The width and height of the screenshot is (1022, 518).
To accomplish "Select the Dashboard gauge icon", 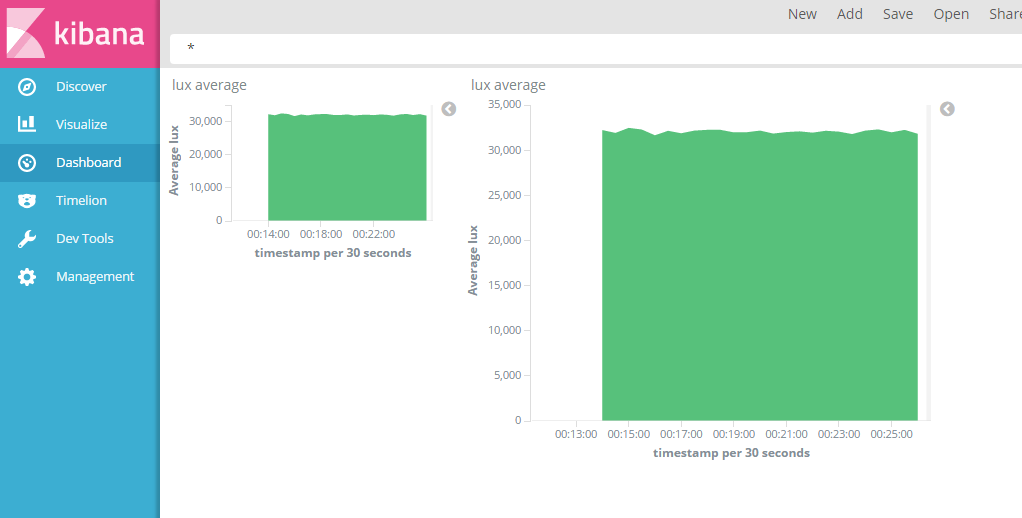I will (27, 163).
